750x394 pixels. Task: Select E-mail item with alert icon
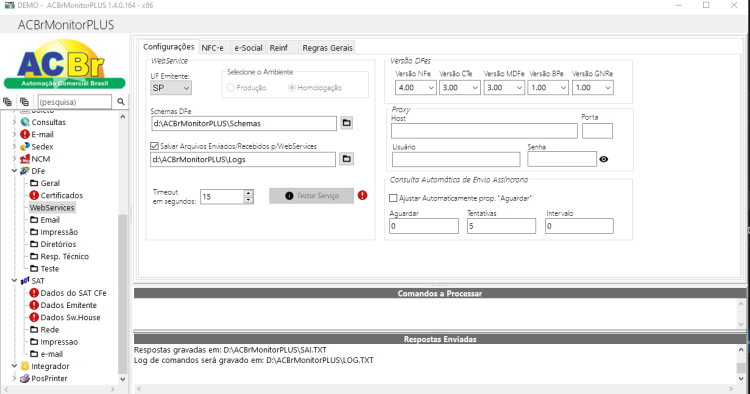click(x=37, y=134)
